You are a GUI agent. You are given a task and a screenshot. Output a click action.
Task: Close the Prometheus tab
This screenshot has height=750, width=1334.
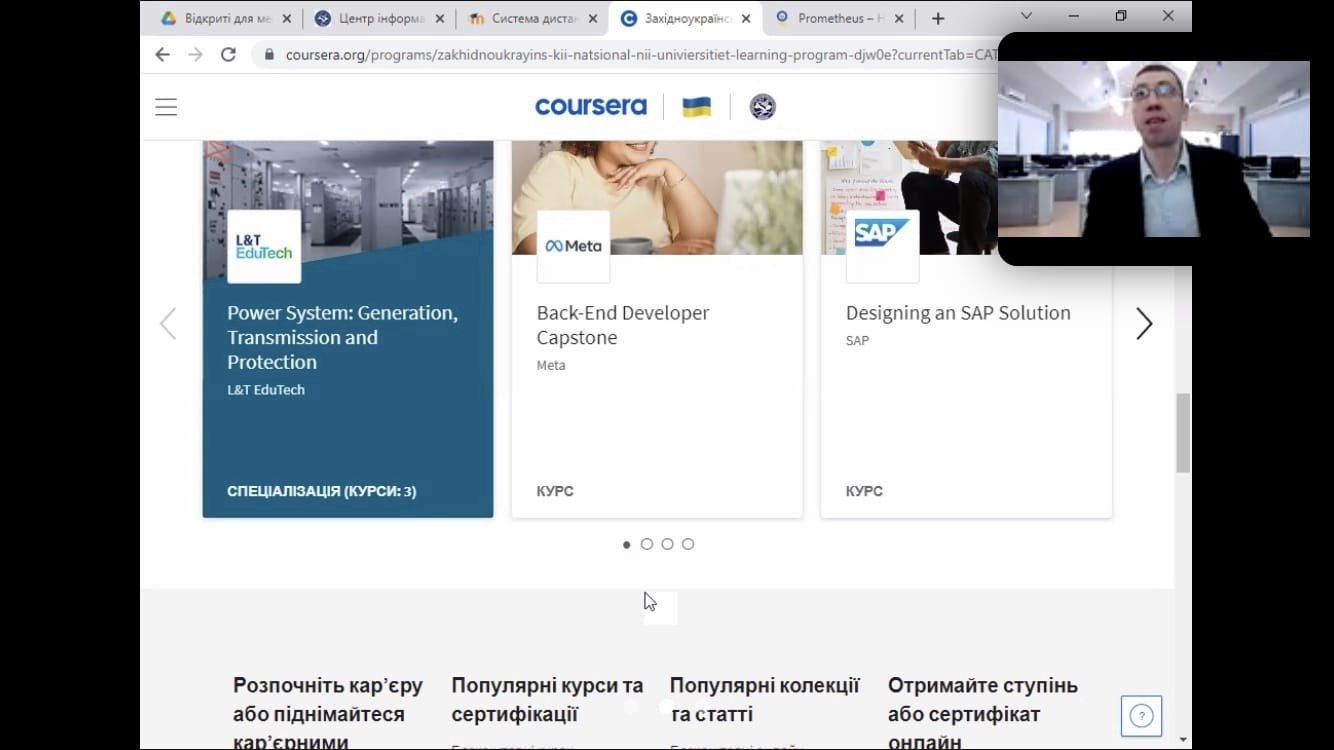pyautogui.click(x=899, y=18)
